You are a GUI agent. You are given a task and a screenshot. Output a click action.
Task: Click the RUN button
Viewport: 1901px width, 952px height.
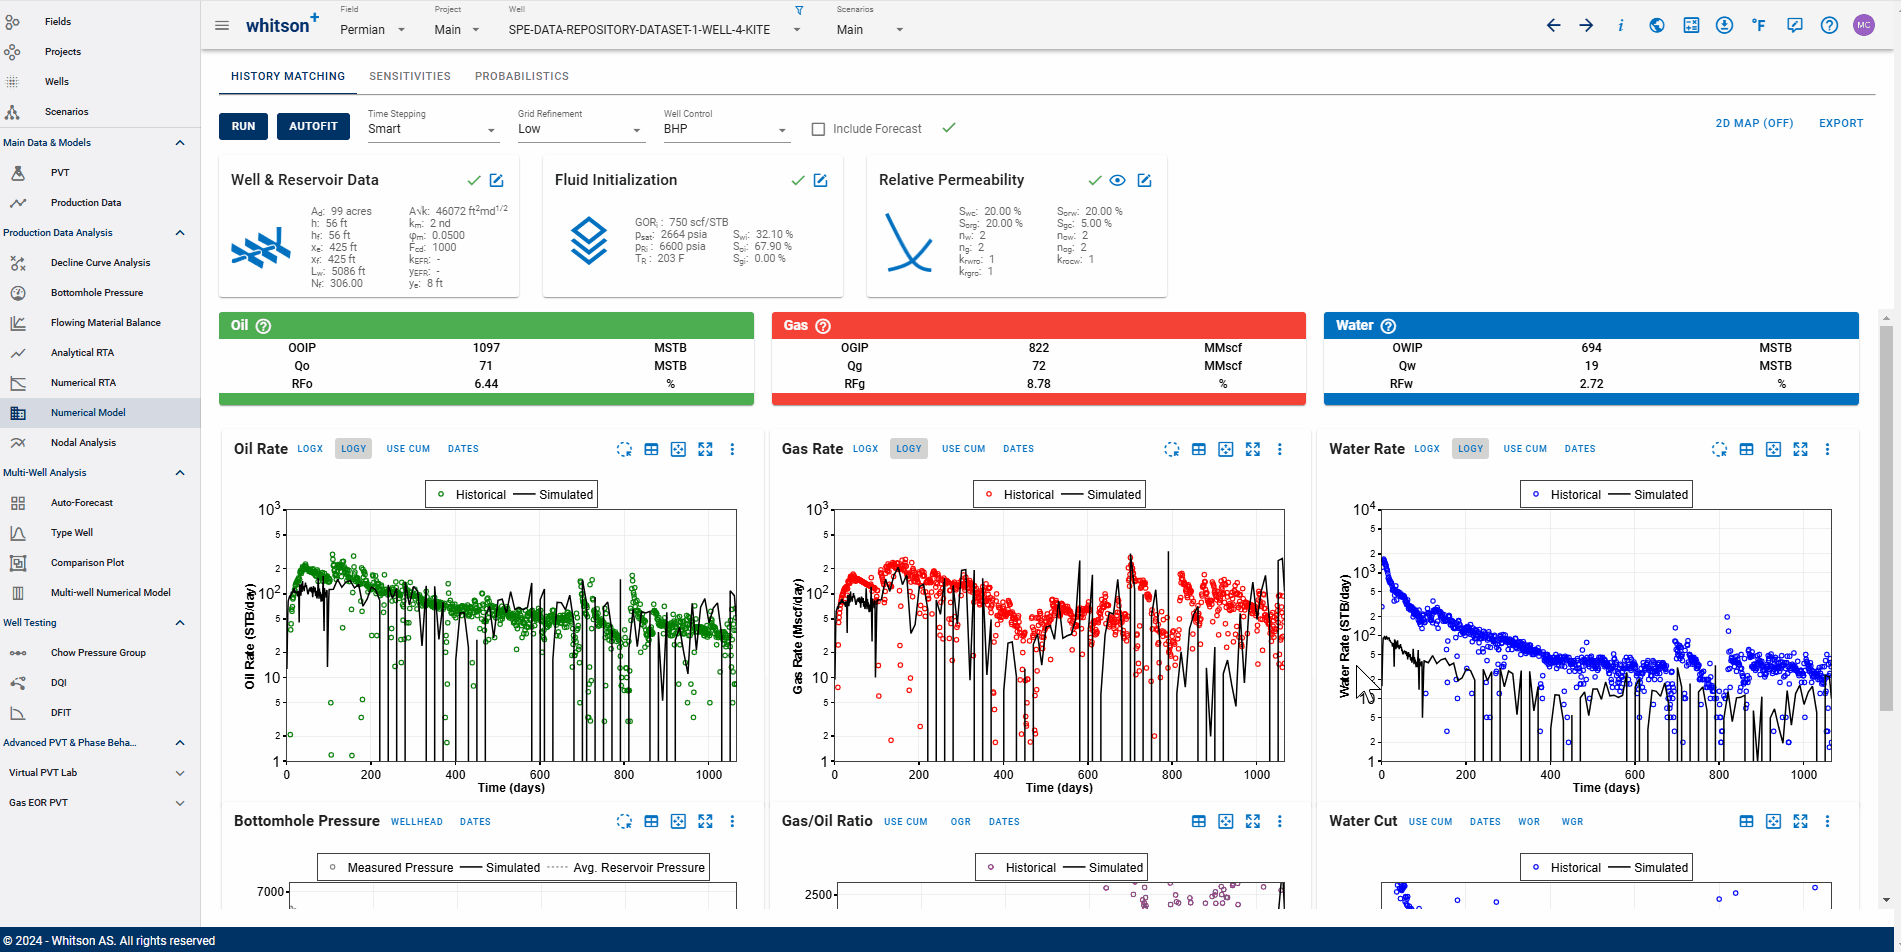pyautogui.click(x=243, y=126)
